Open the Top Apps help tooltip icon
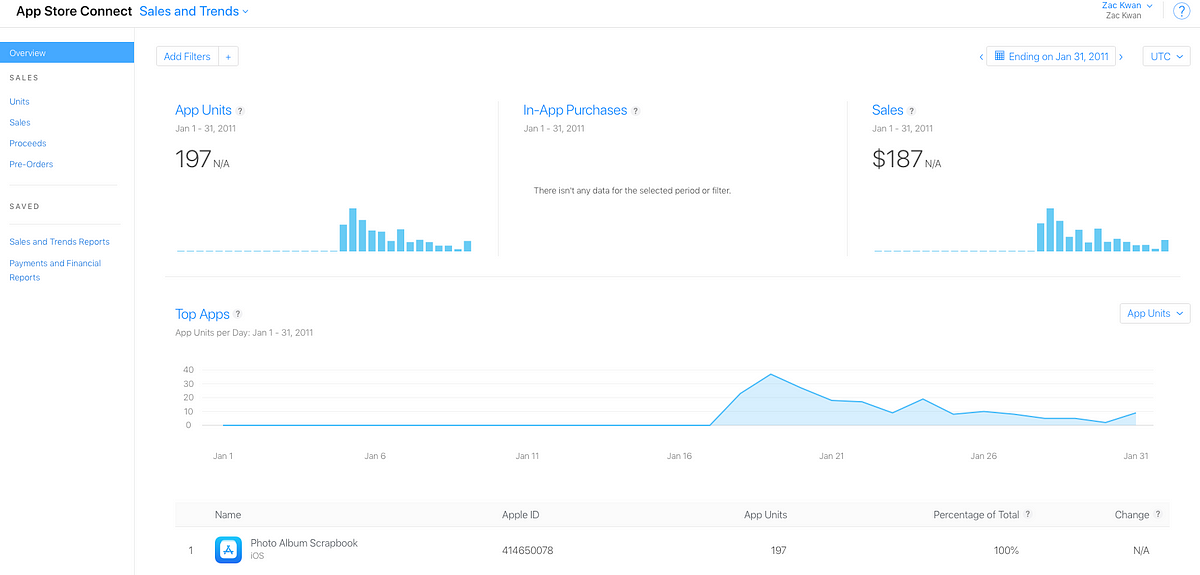The width and height of the screenshot is (1200, 575). coord(238,314)
